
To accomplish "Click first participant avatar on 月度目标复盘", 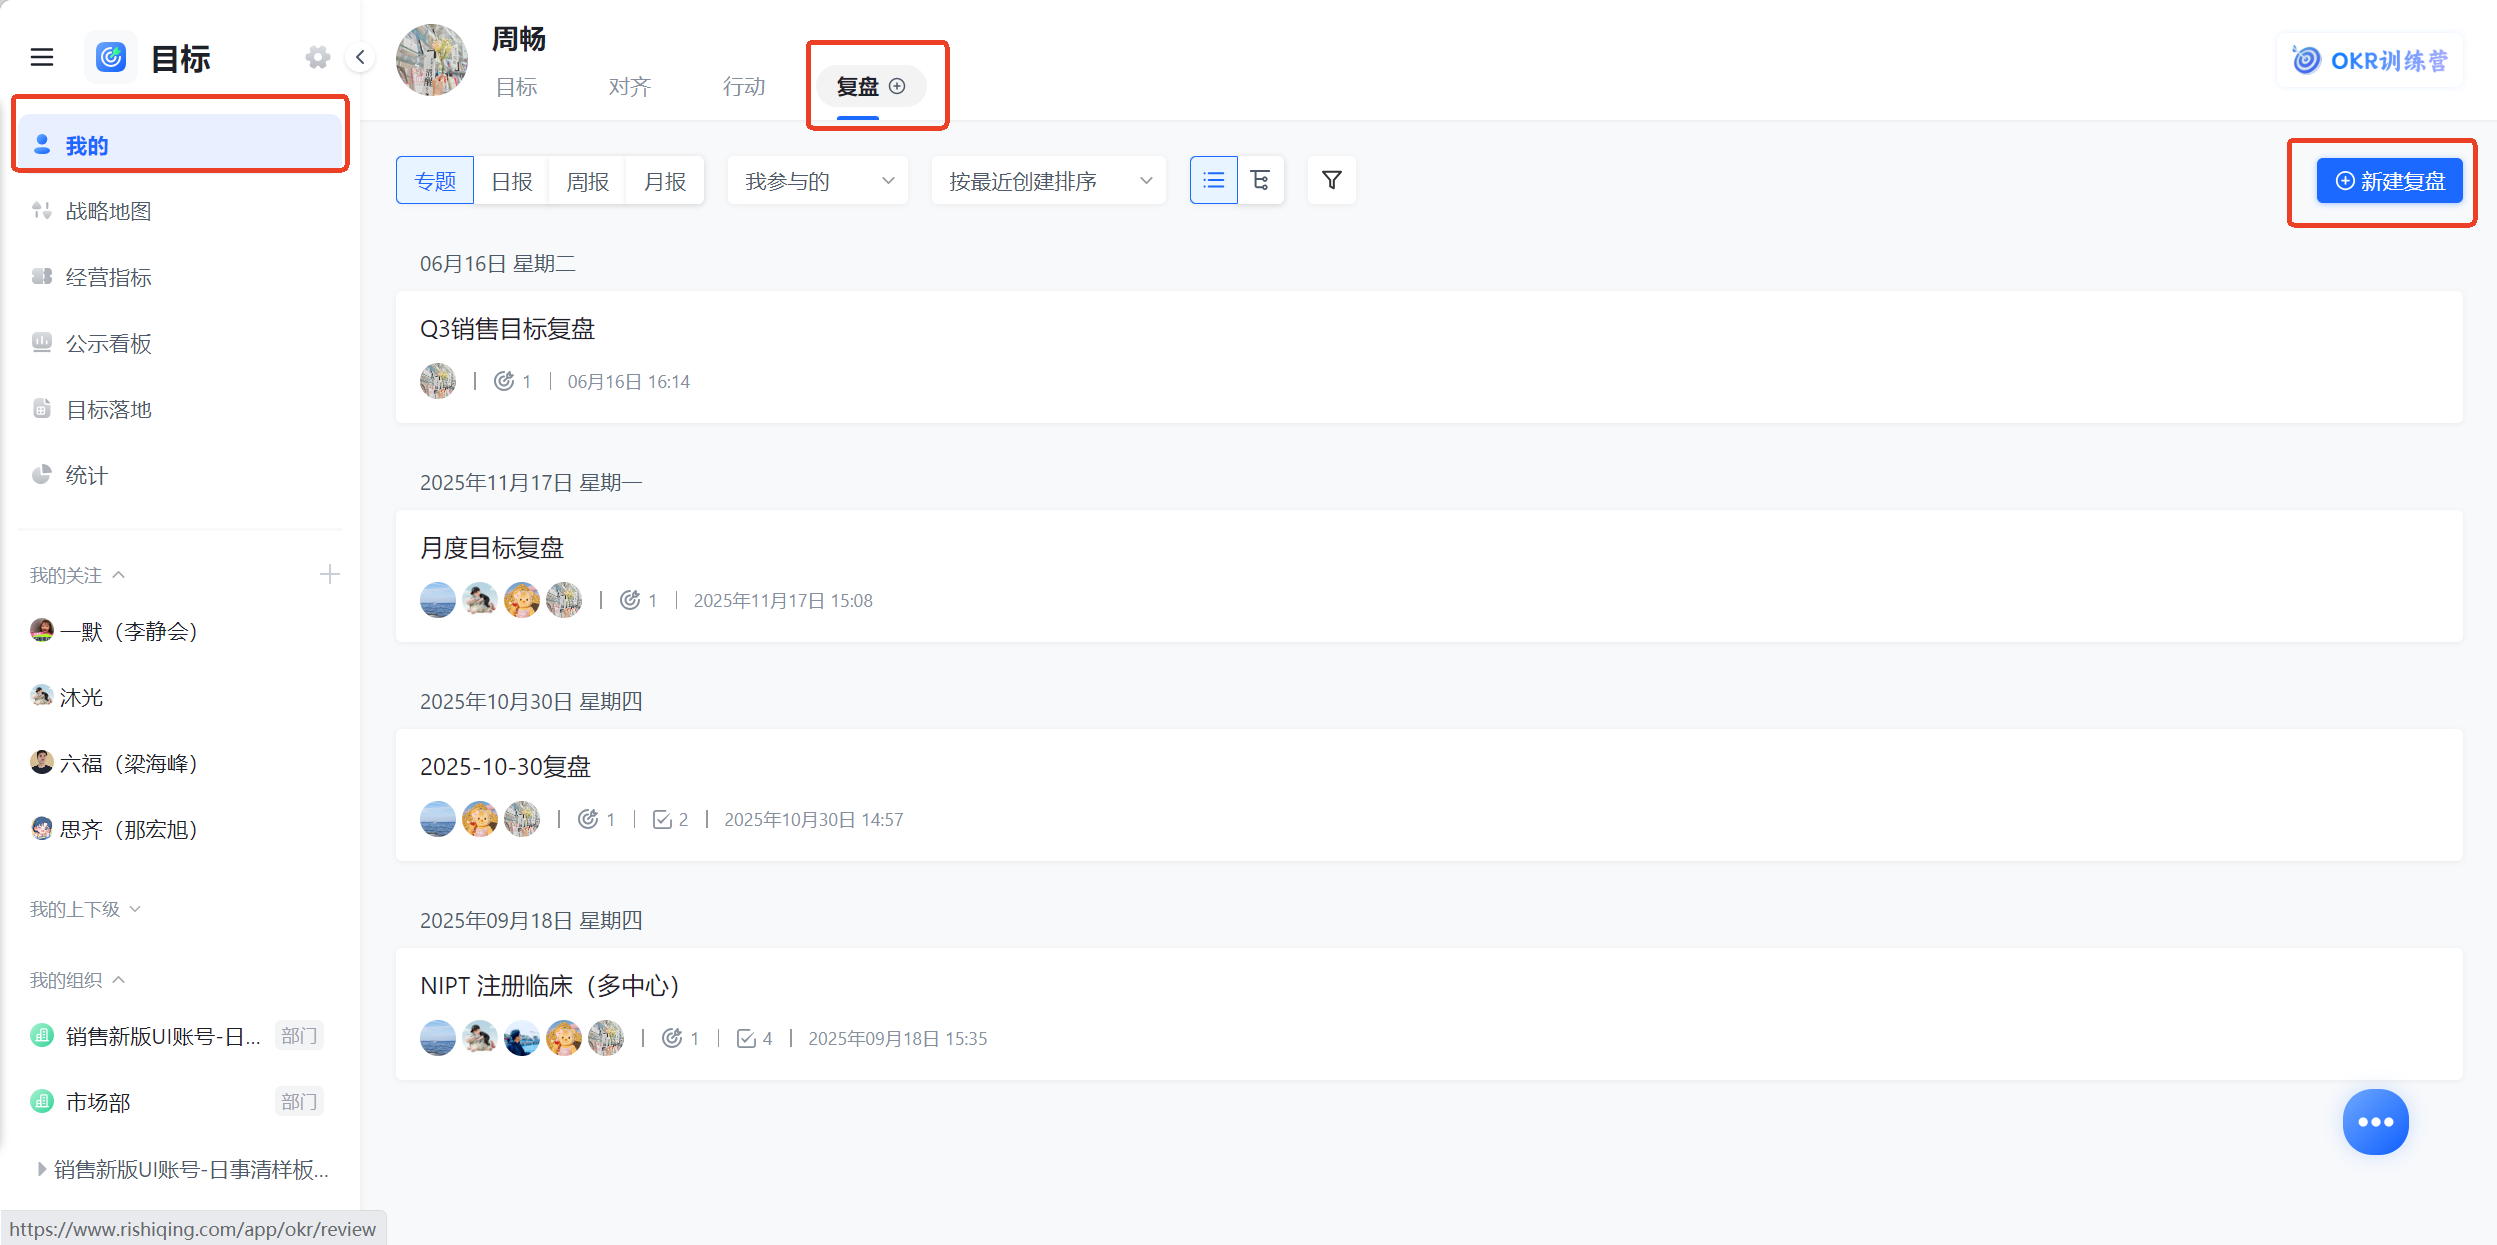I will pos(438,600).
